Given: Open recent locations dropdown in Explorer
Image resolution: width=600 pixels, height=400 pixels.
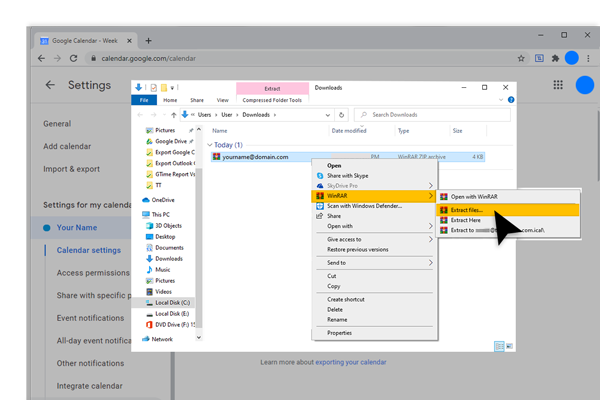Looking at the screenshot, I should point(165,115).
